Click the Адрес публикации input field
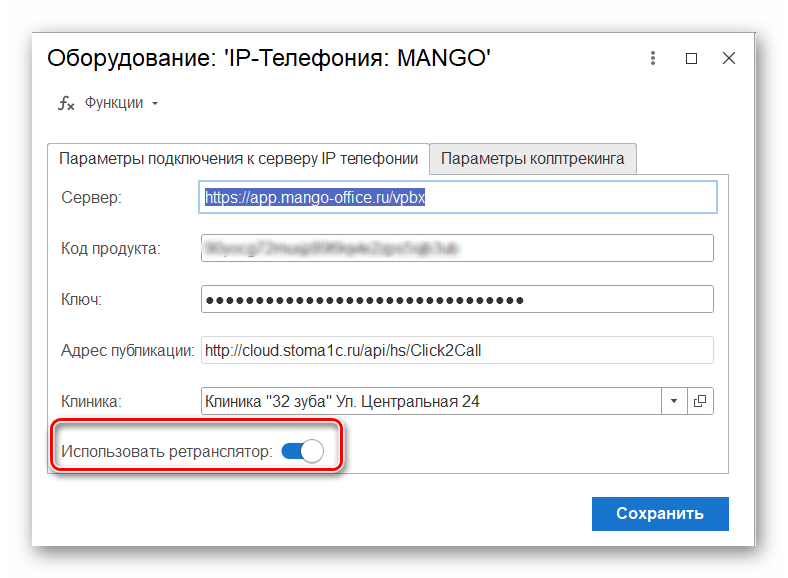This screenshot has width=788, height=578. (457, 350)
